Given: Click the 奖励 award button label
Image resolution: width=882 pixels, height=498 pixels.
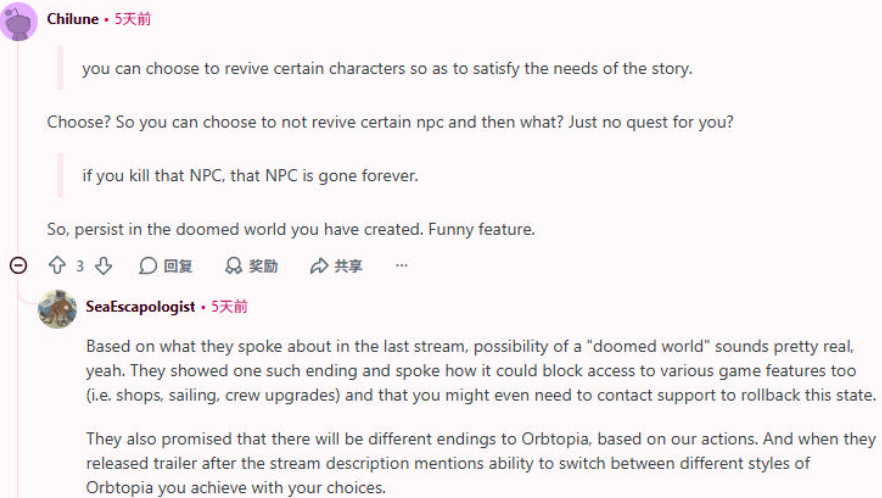Looking at the screenshot, I should tap(263, 266).
